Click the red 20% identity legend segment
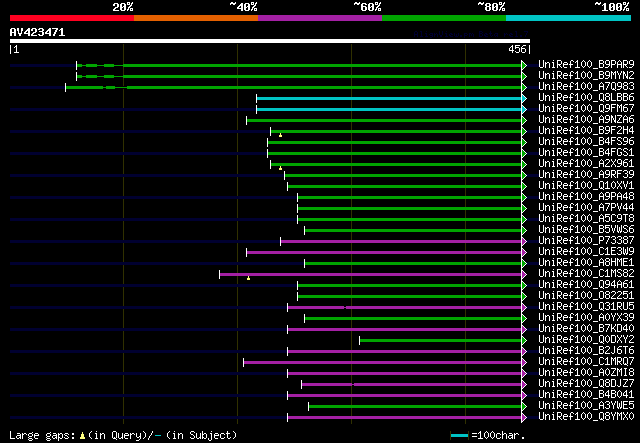 72,18
